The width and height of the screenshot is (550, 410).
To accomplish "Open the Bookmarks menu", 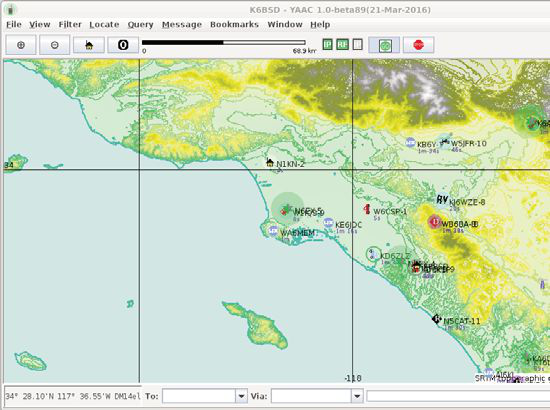I will click(234, 25).
